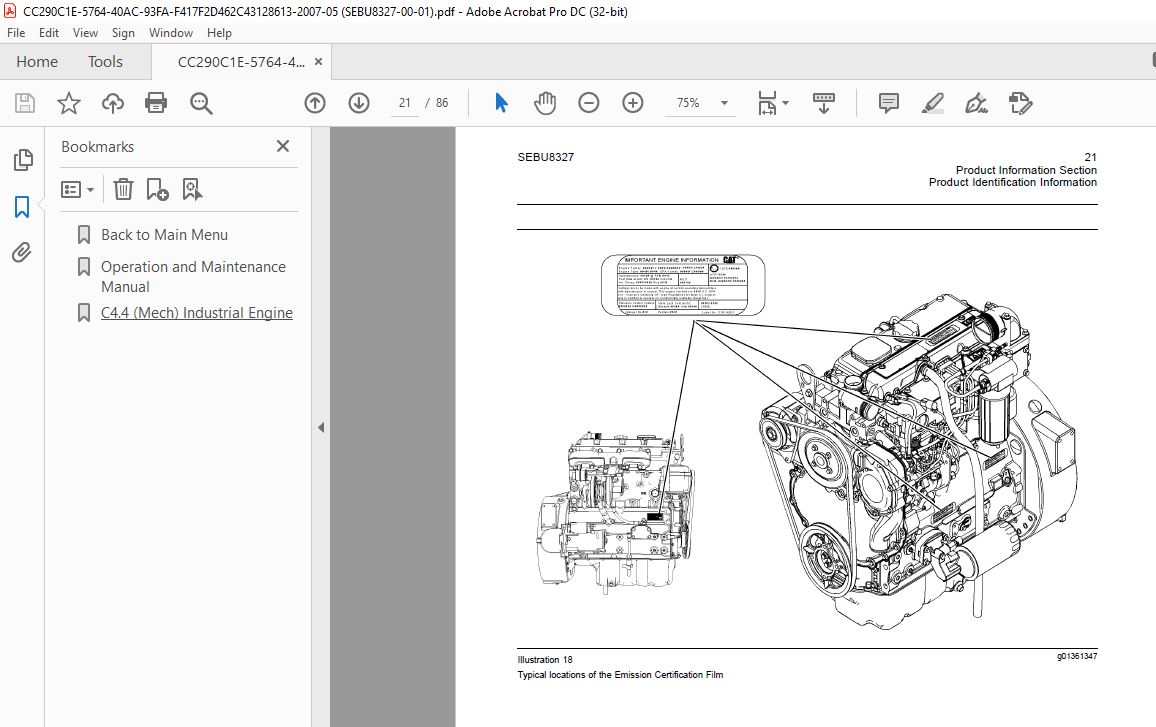The image size is (1156, 727).
Task: Open Back to Main Menu bookmark
Action: tap(164, 234)
